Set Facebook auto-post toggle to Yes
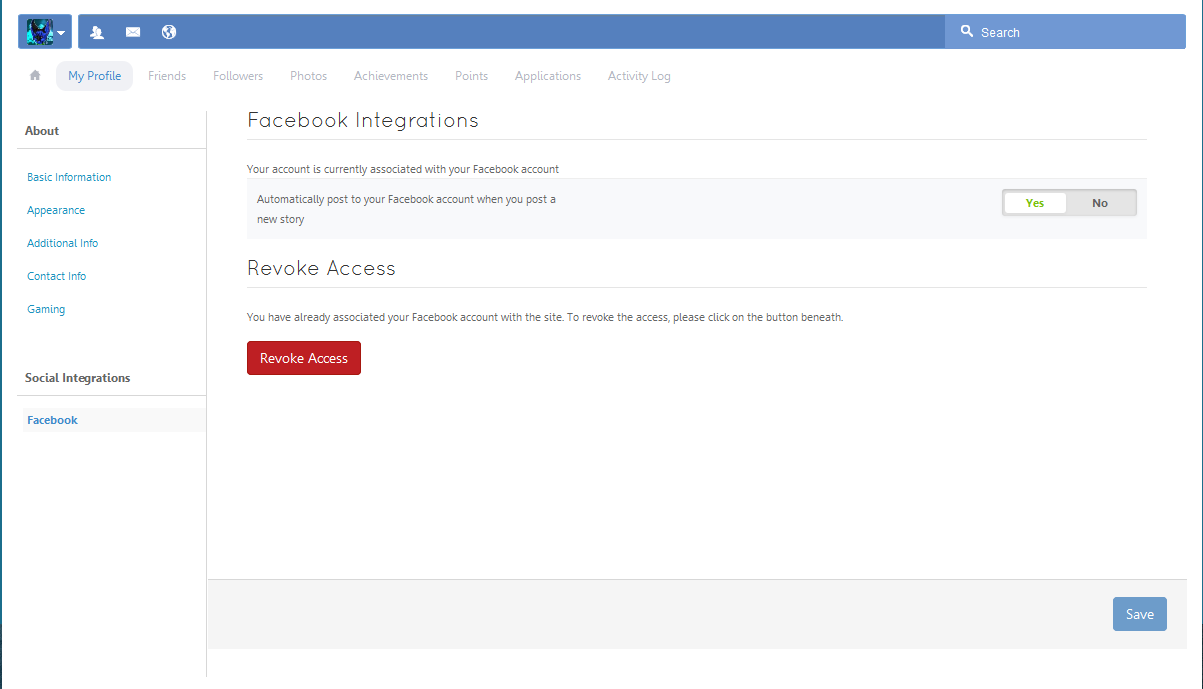 tap(1035, 203)
